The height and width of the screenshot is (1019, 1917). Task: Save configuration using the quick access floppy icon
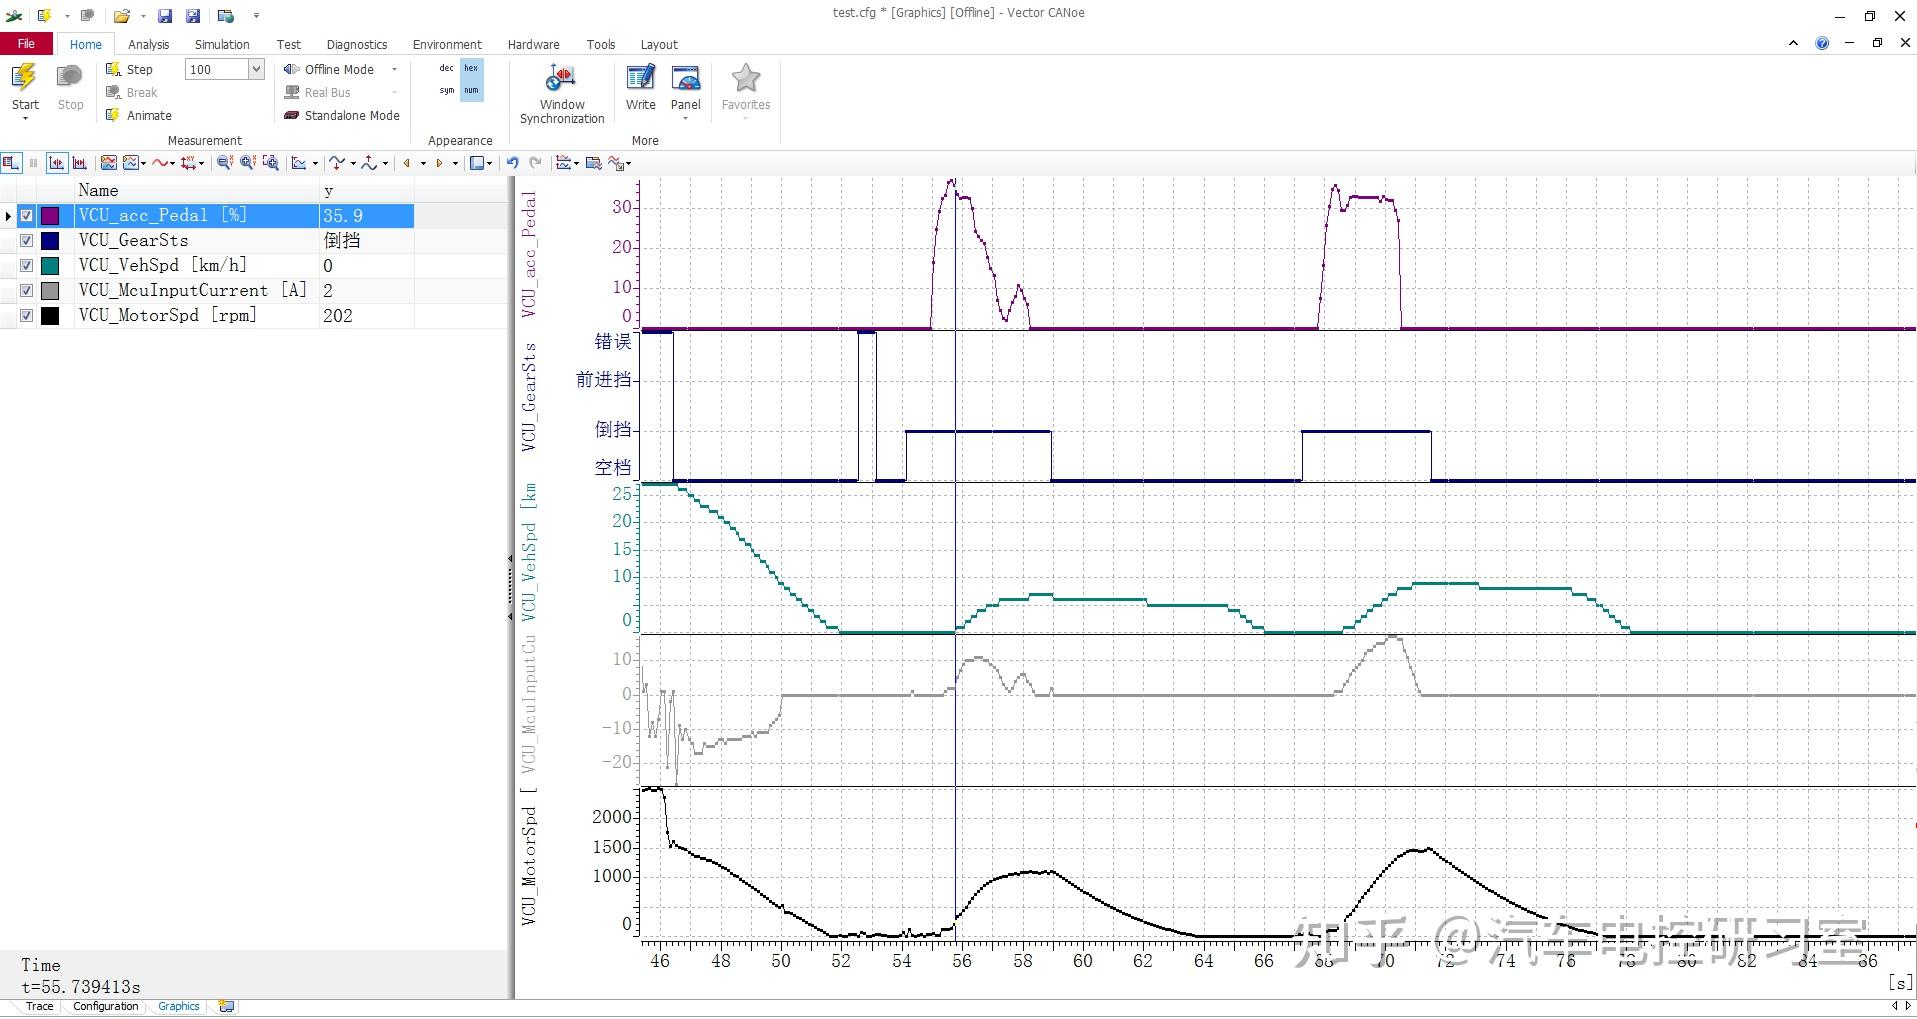pos(165,16)
